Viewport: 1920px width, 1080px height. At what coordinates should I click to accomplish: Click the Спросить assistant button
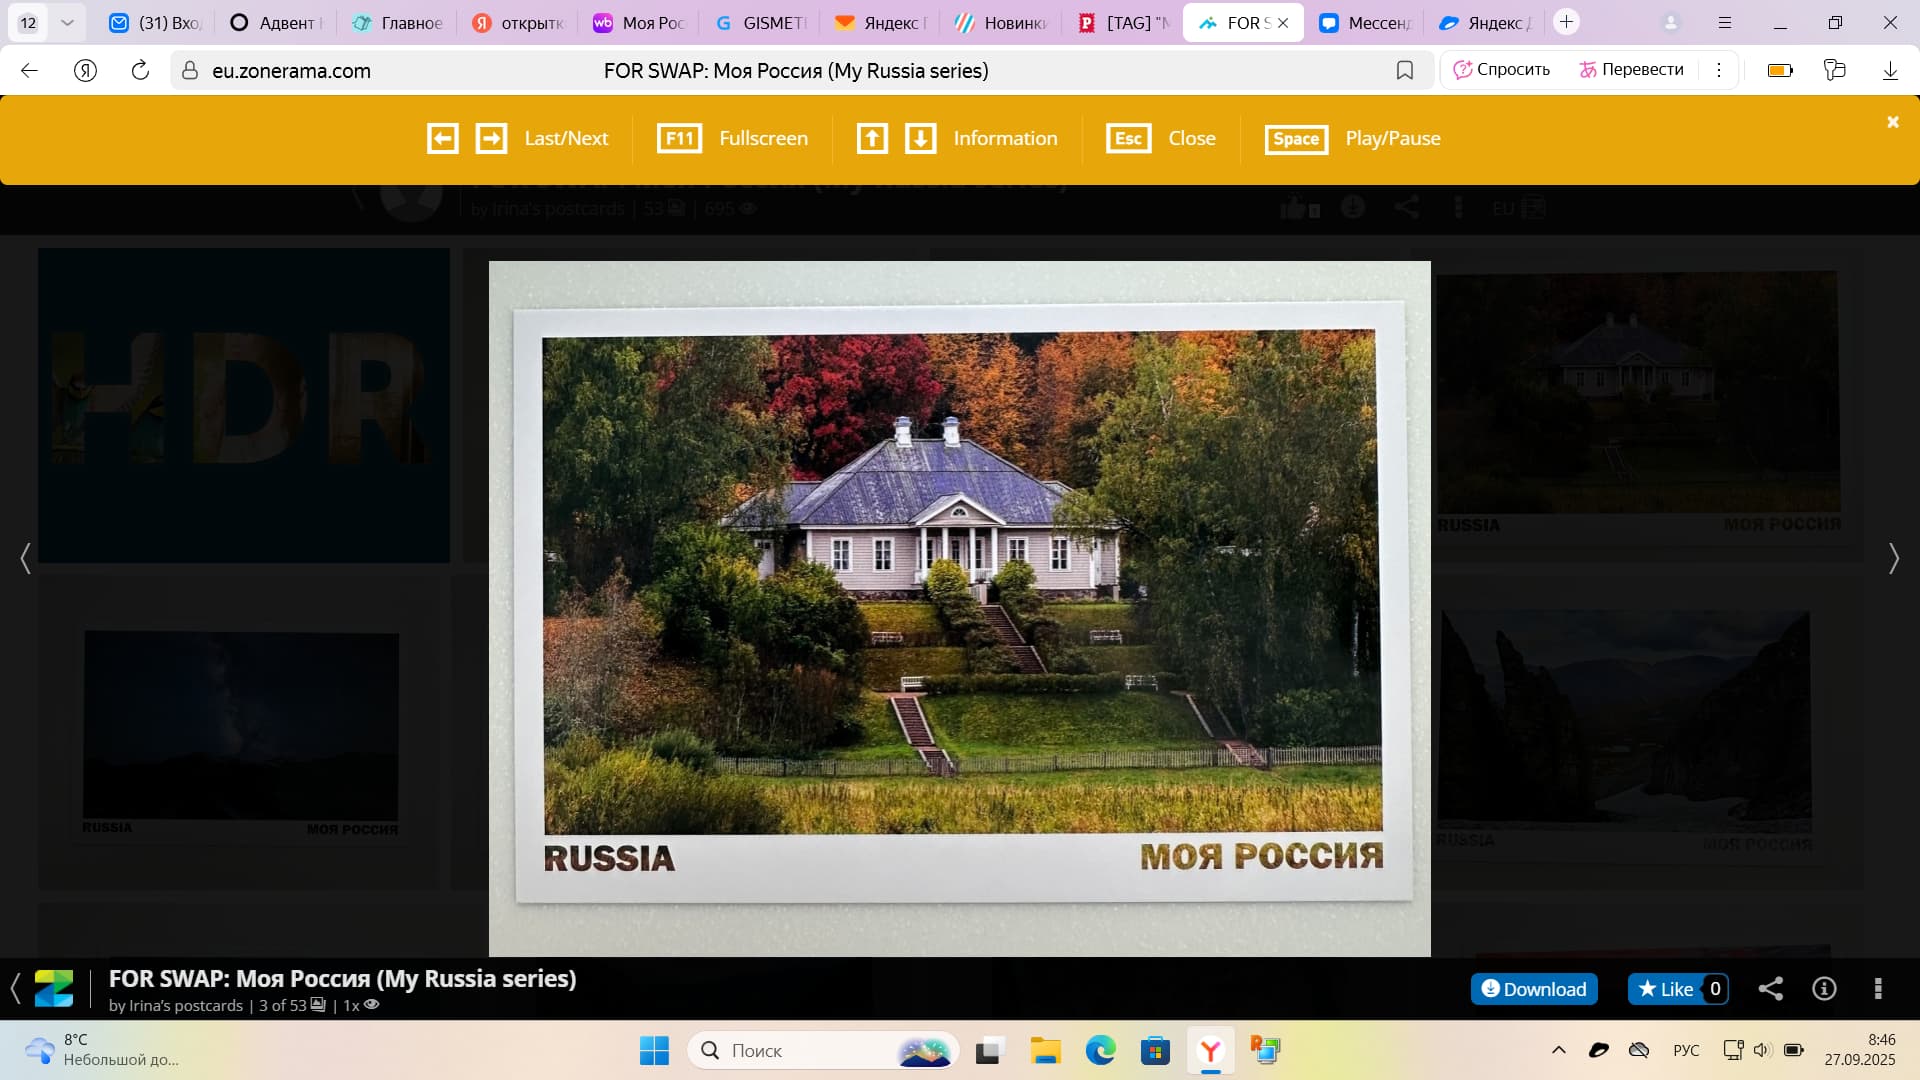coord(1501,70)
